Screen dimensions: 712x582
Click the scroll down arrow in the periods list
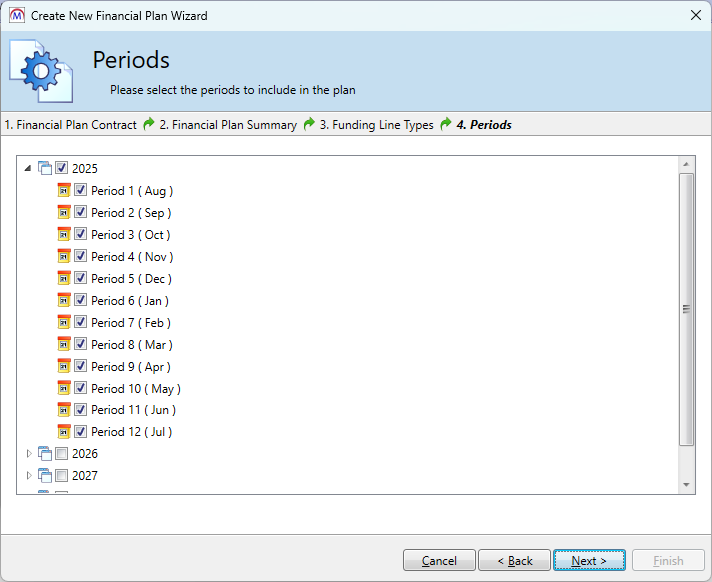pyautogui.click(x=686, y=485)
